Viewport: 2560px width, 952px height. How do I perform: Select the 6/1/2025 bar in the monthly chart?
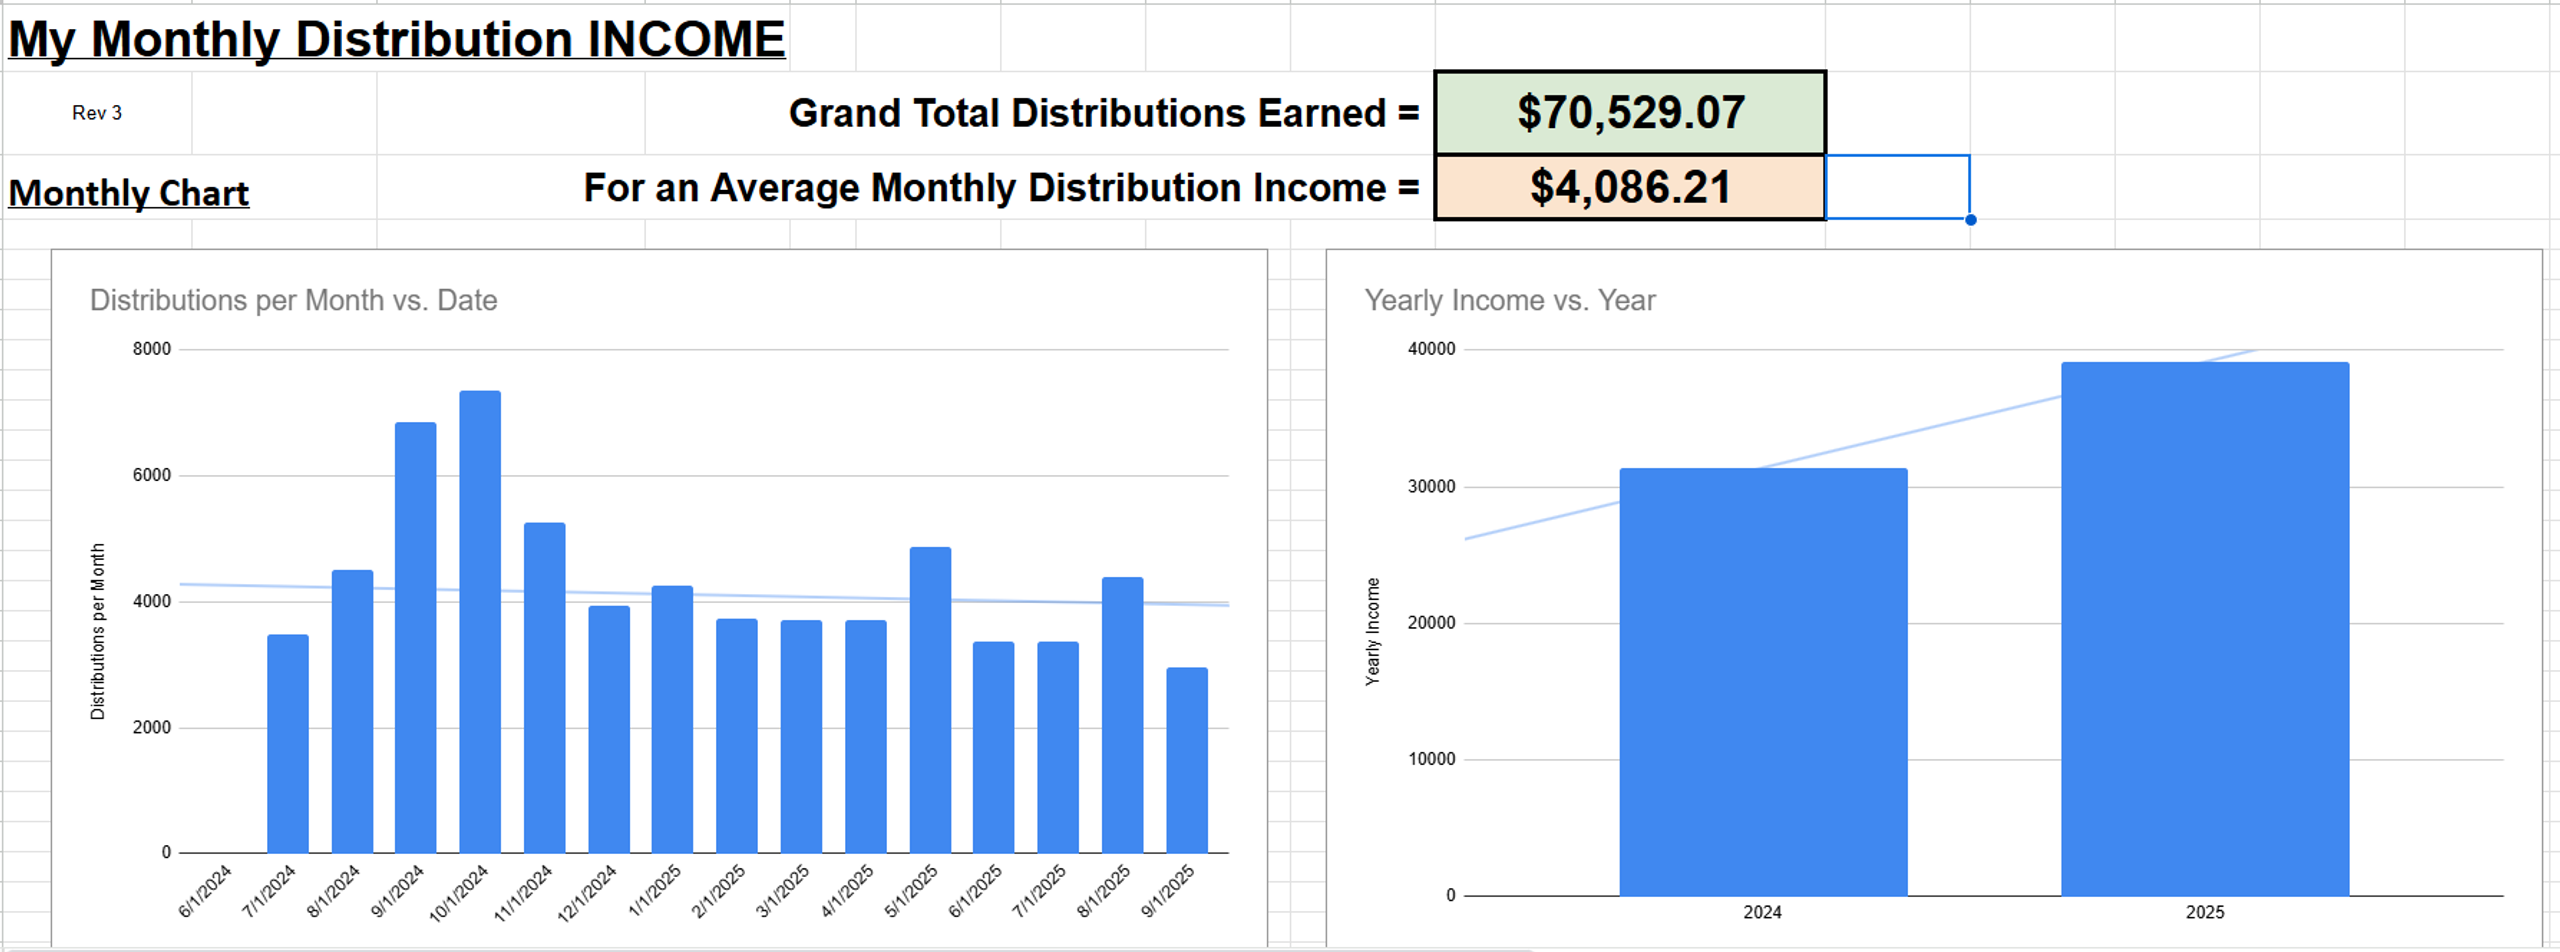point(994,747)
